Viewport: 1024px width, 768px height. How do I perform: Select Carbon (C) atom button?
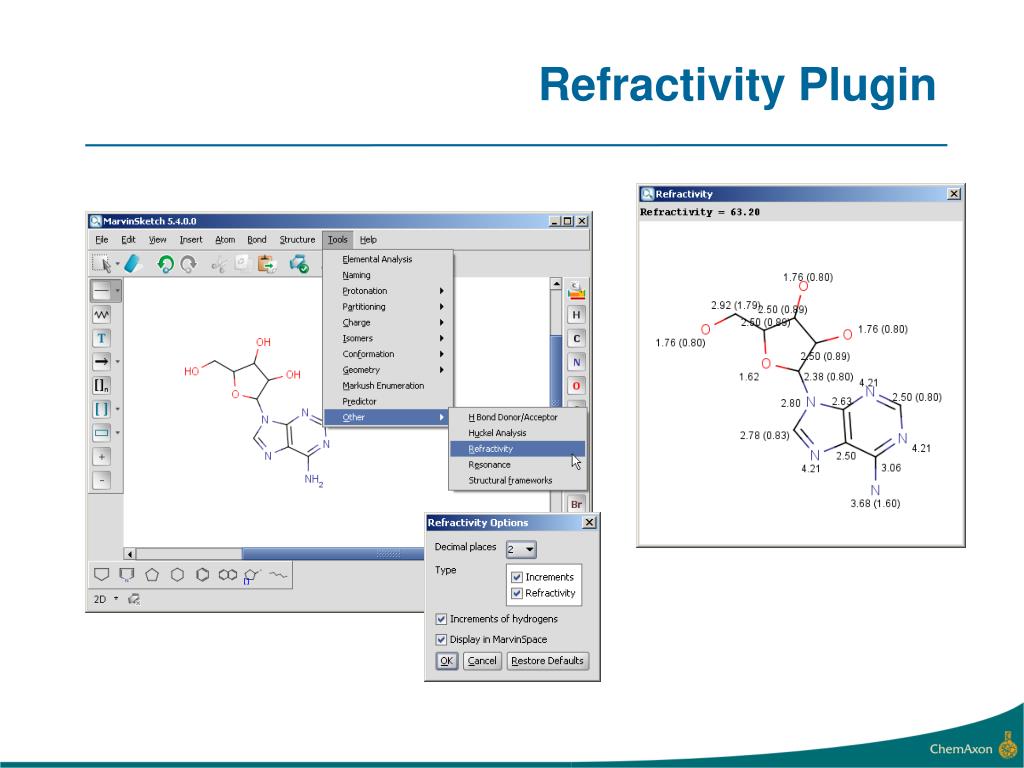(576, 338)
